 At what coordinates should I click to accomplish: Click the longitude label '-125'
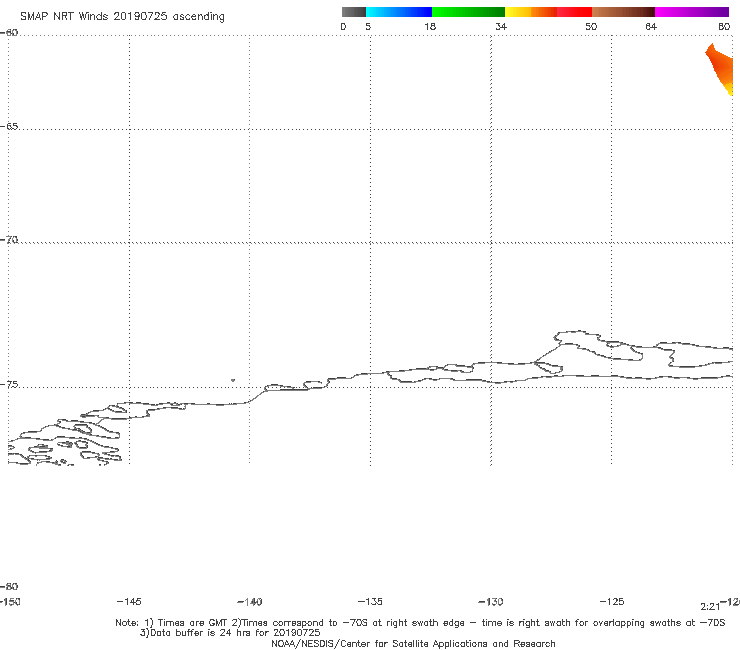[612, 601]
